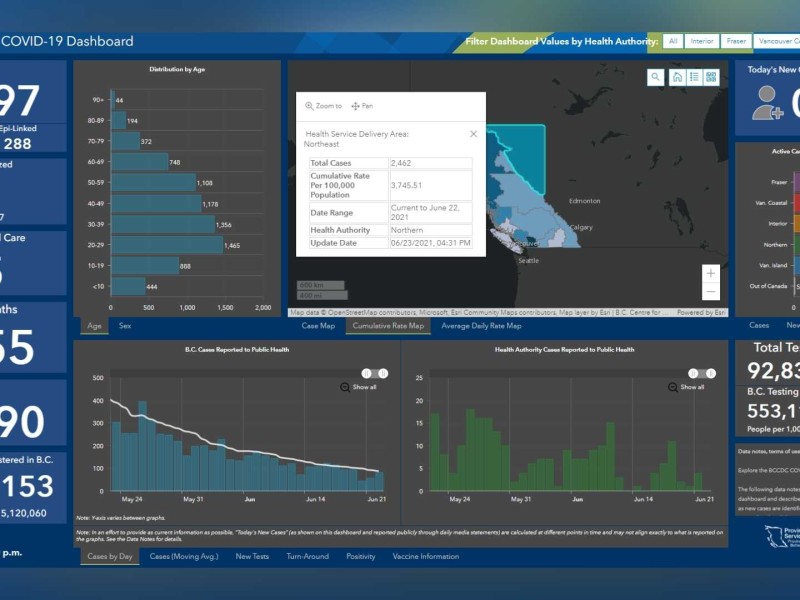Screen dimensions: 800x600
Task: Zoom in on the map
Action: 710,272
